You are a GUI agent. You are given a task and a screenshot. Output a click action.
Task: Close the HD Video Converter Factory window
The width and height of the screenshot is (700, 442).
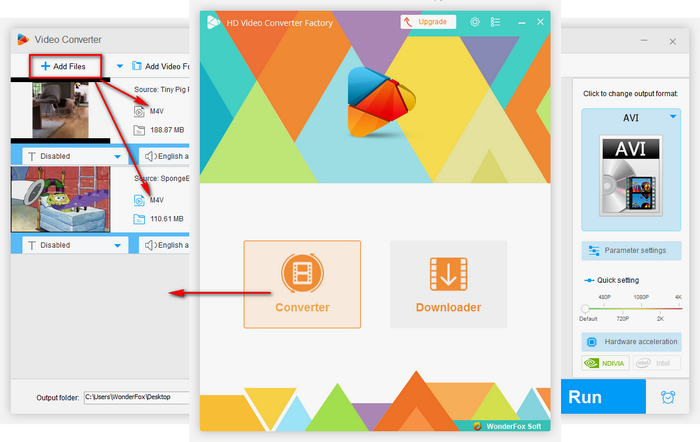click(x=540, y=22)
